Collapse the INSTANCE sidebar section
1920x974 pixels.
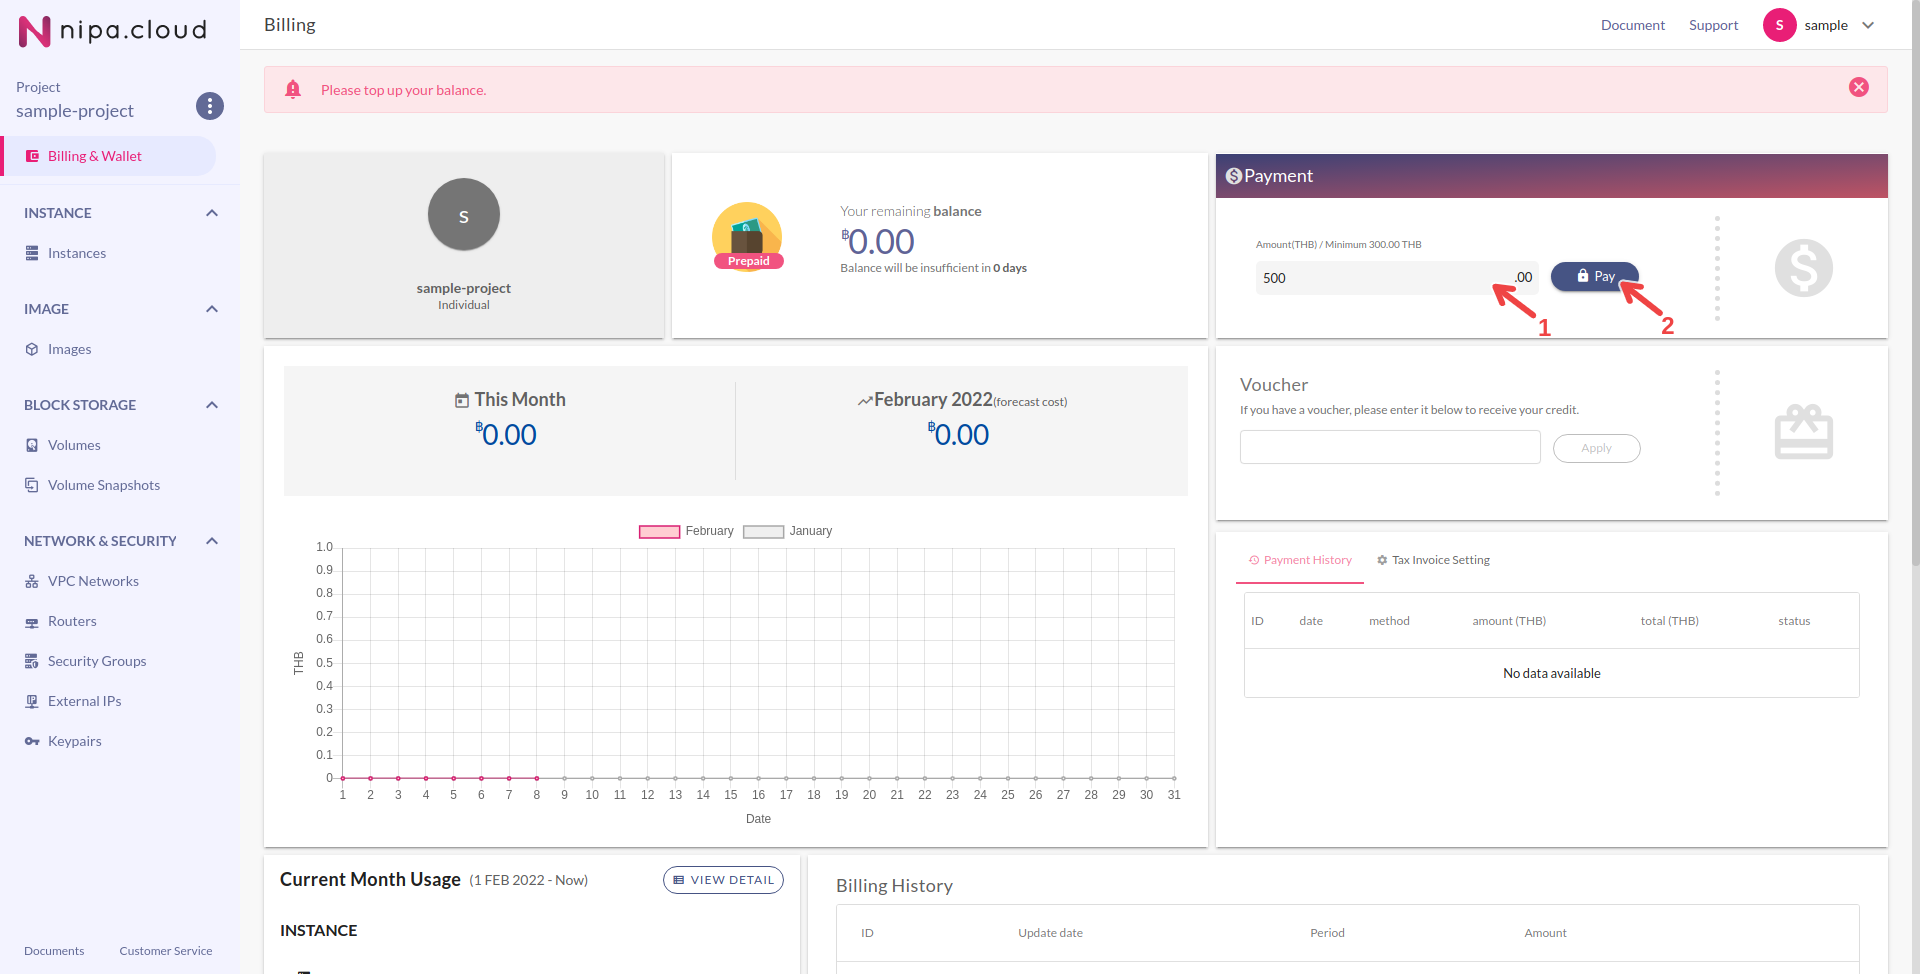pyautogui.click(x=212, y=213)
